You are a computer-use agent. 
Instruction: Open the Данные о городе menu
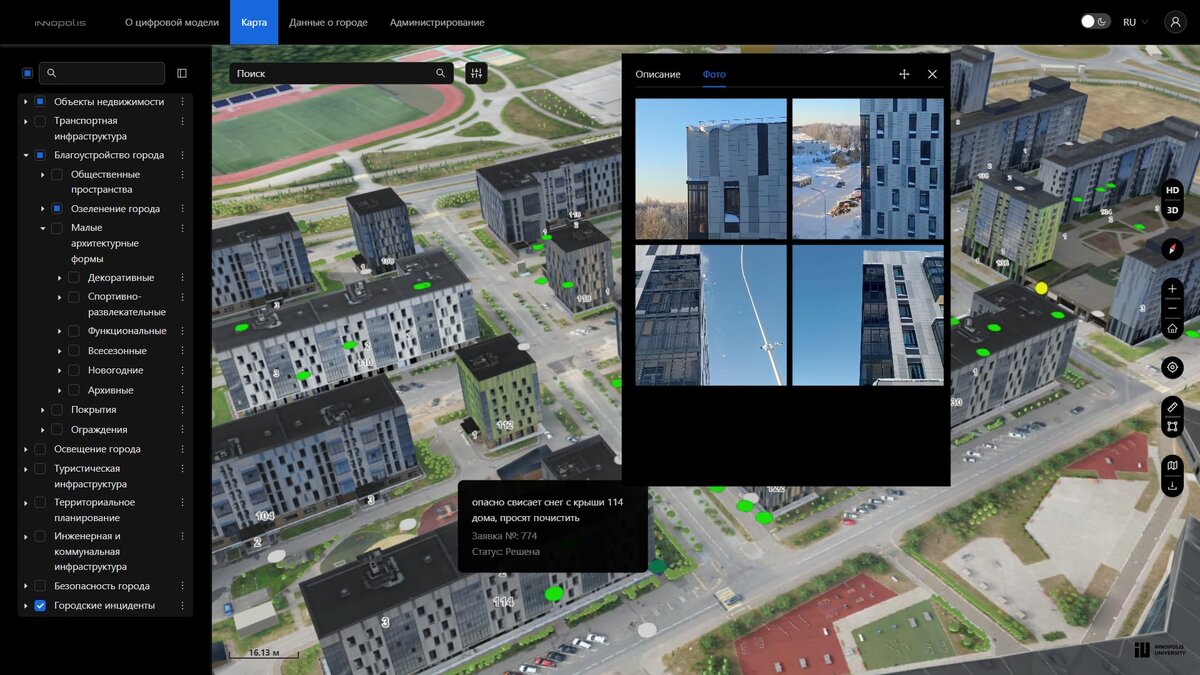pyautogui.click(x=327, y=21)
